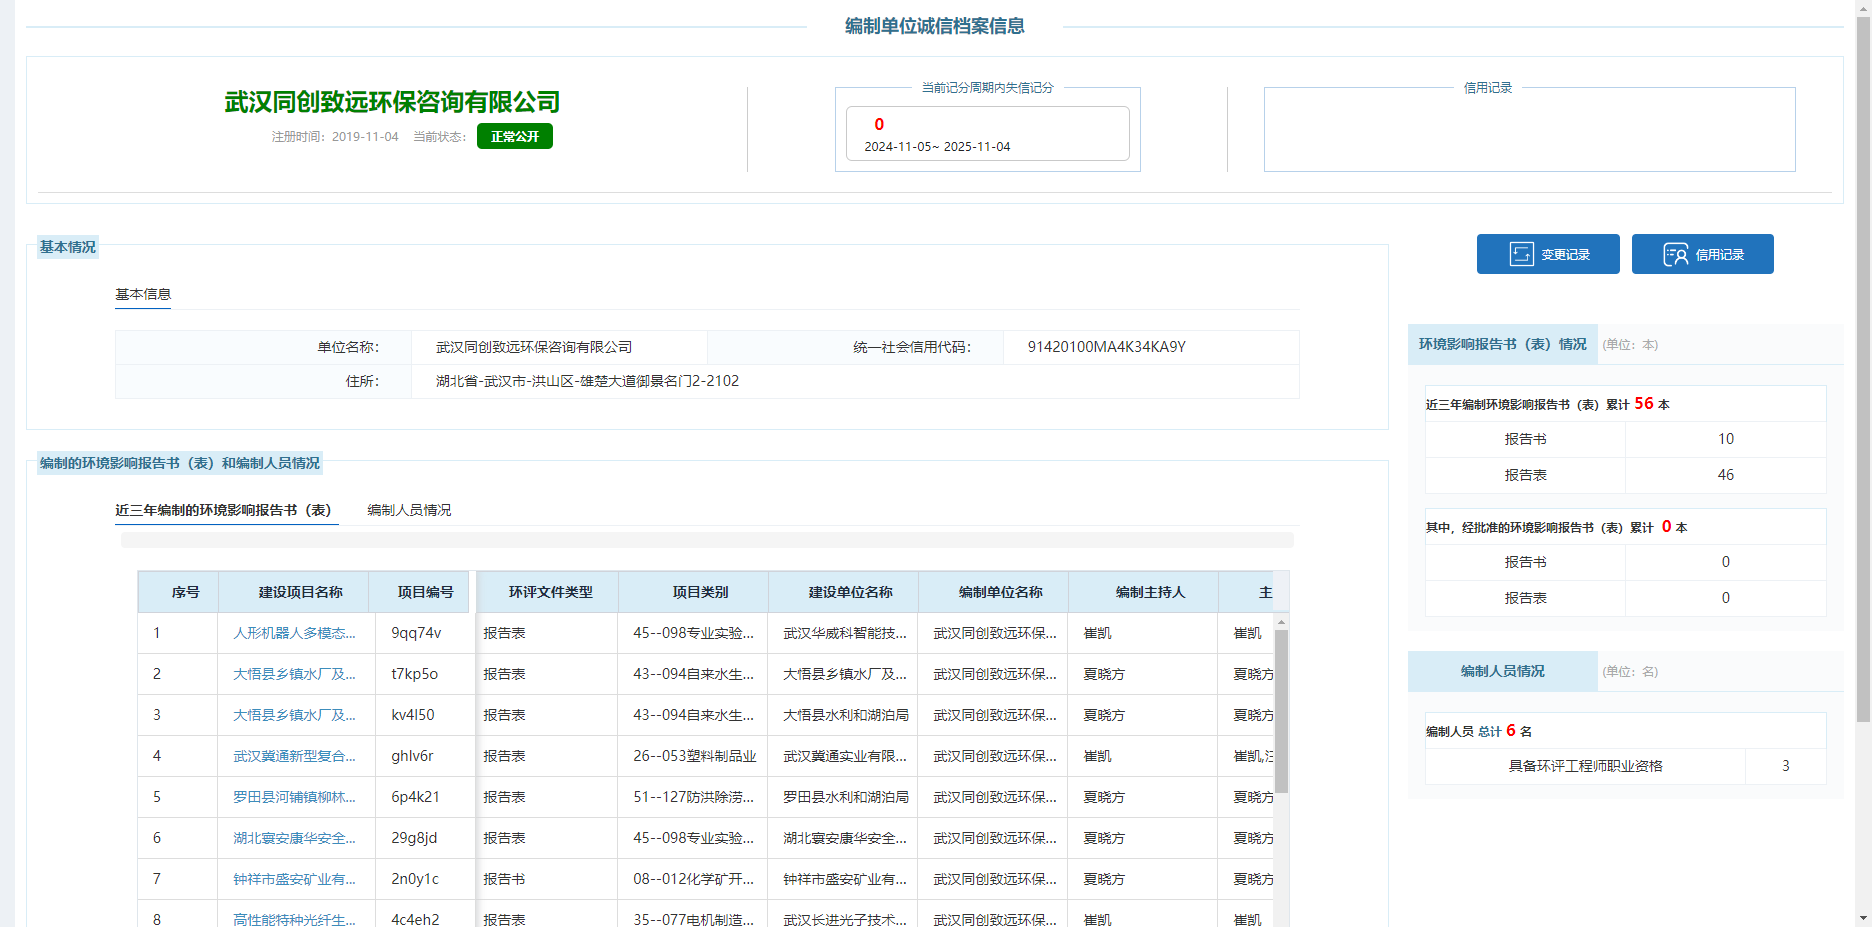Click the 环评文件类型 column header
This screenshot has height=927, width=1872.
tap(550, 592)
